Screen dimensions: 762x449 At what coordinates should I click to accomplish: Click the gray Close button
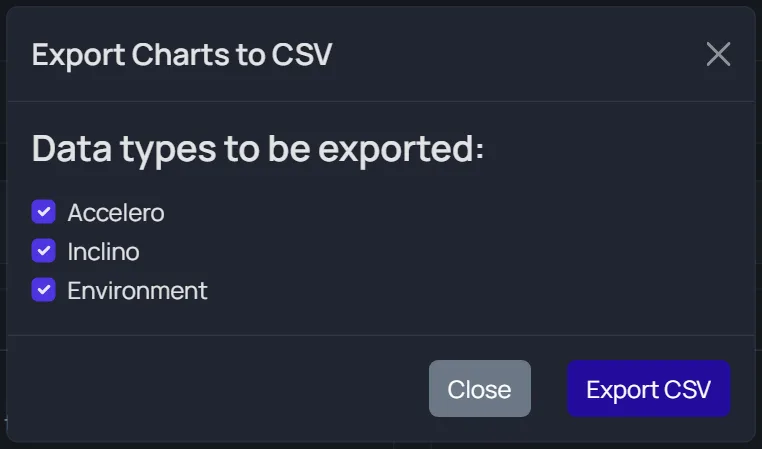click(x=480, y=388)
